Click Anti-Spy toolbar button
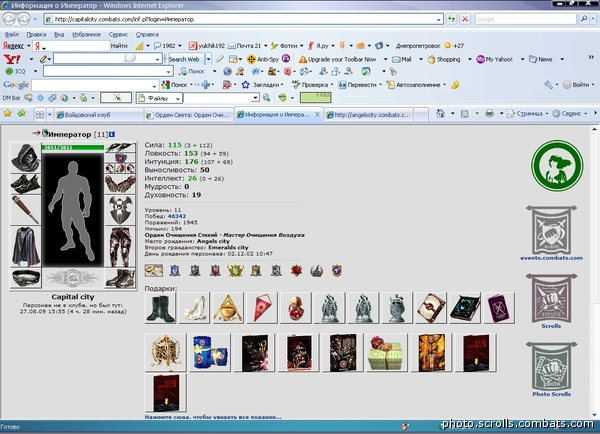Image resolution: width=600 pixels, height=434 pixels. coord(263,59)
